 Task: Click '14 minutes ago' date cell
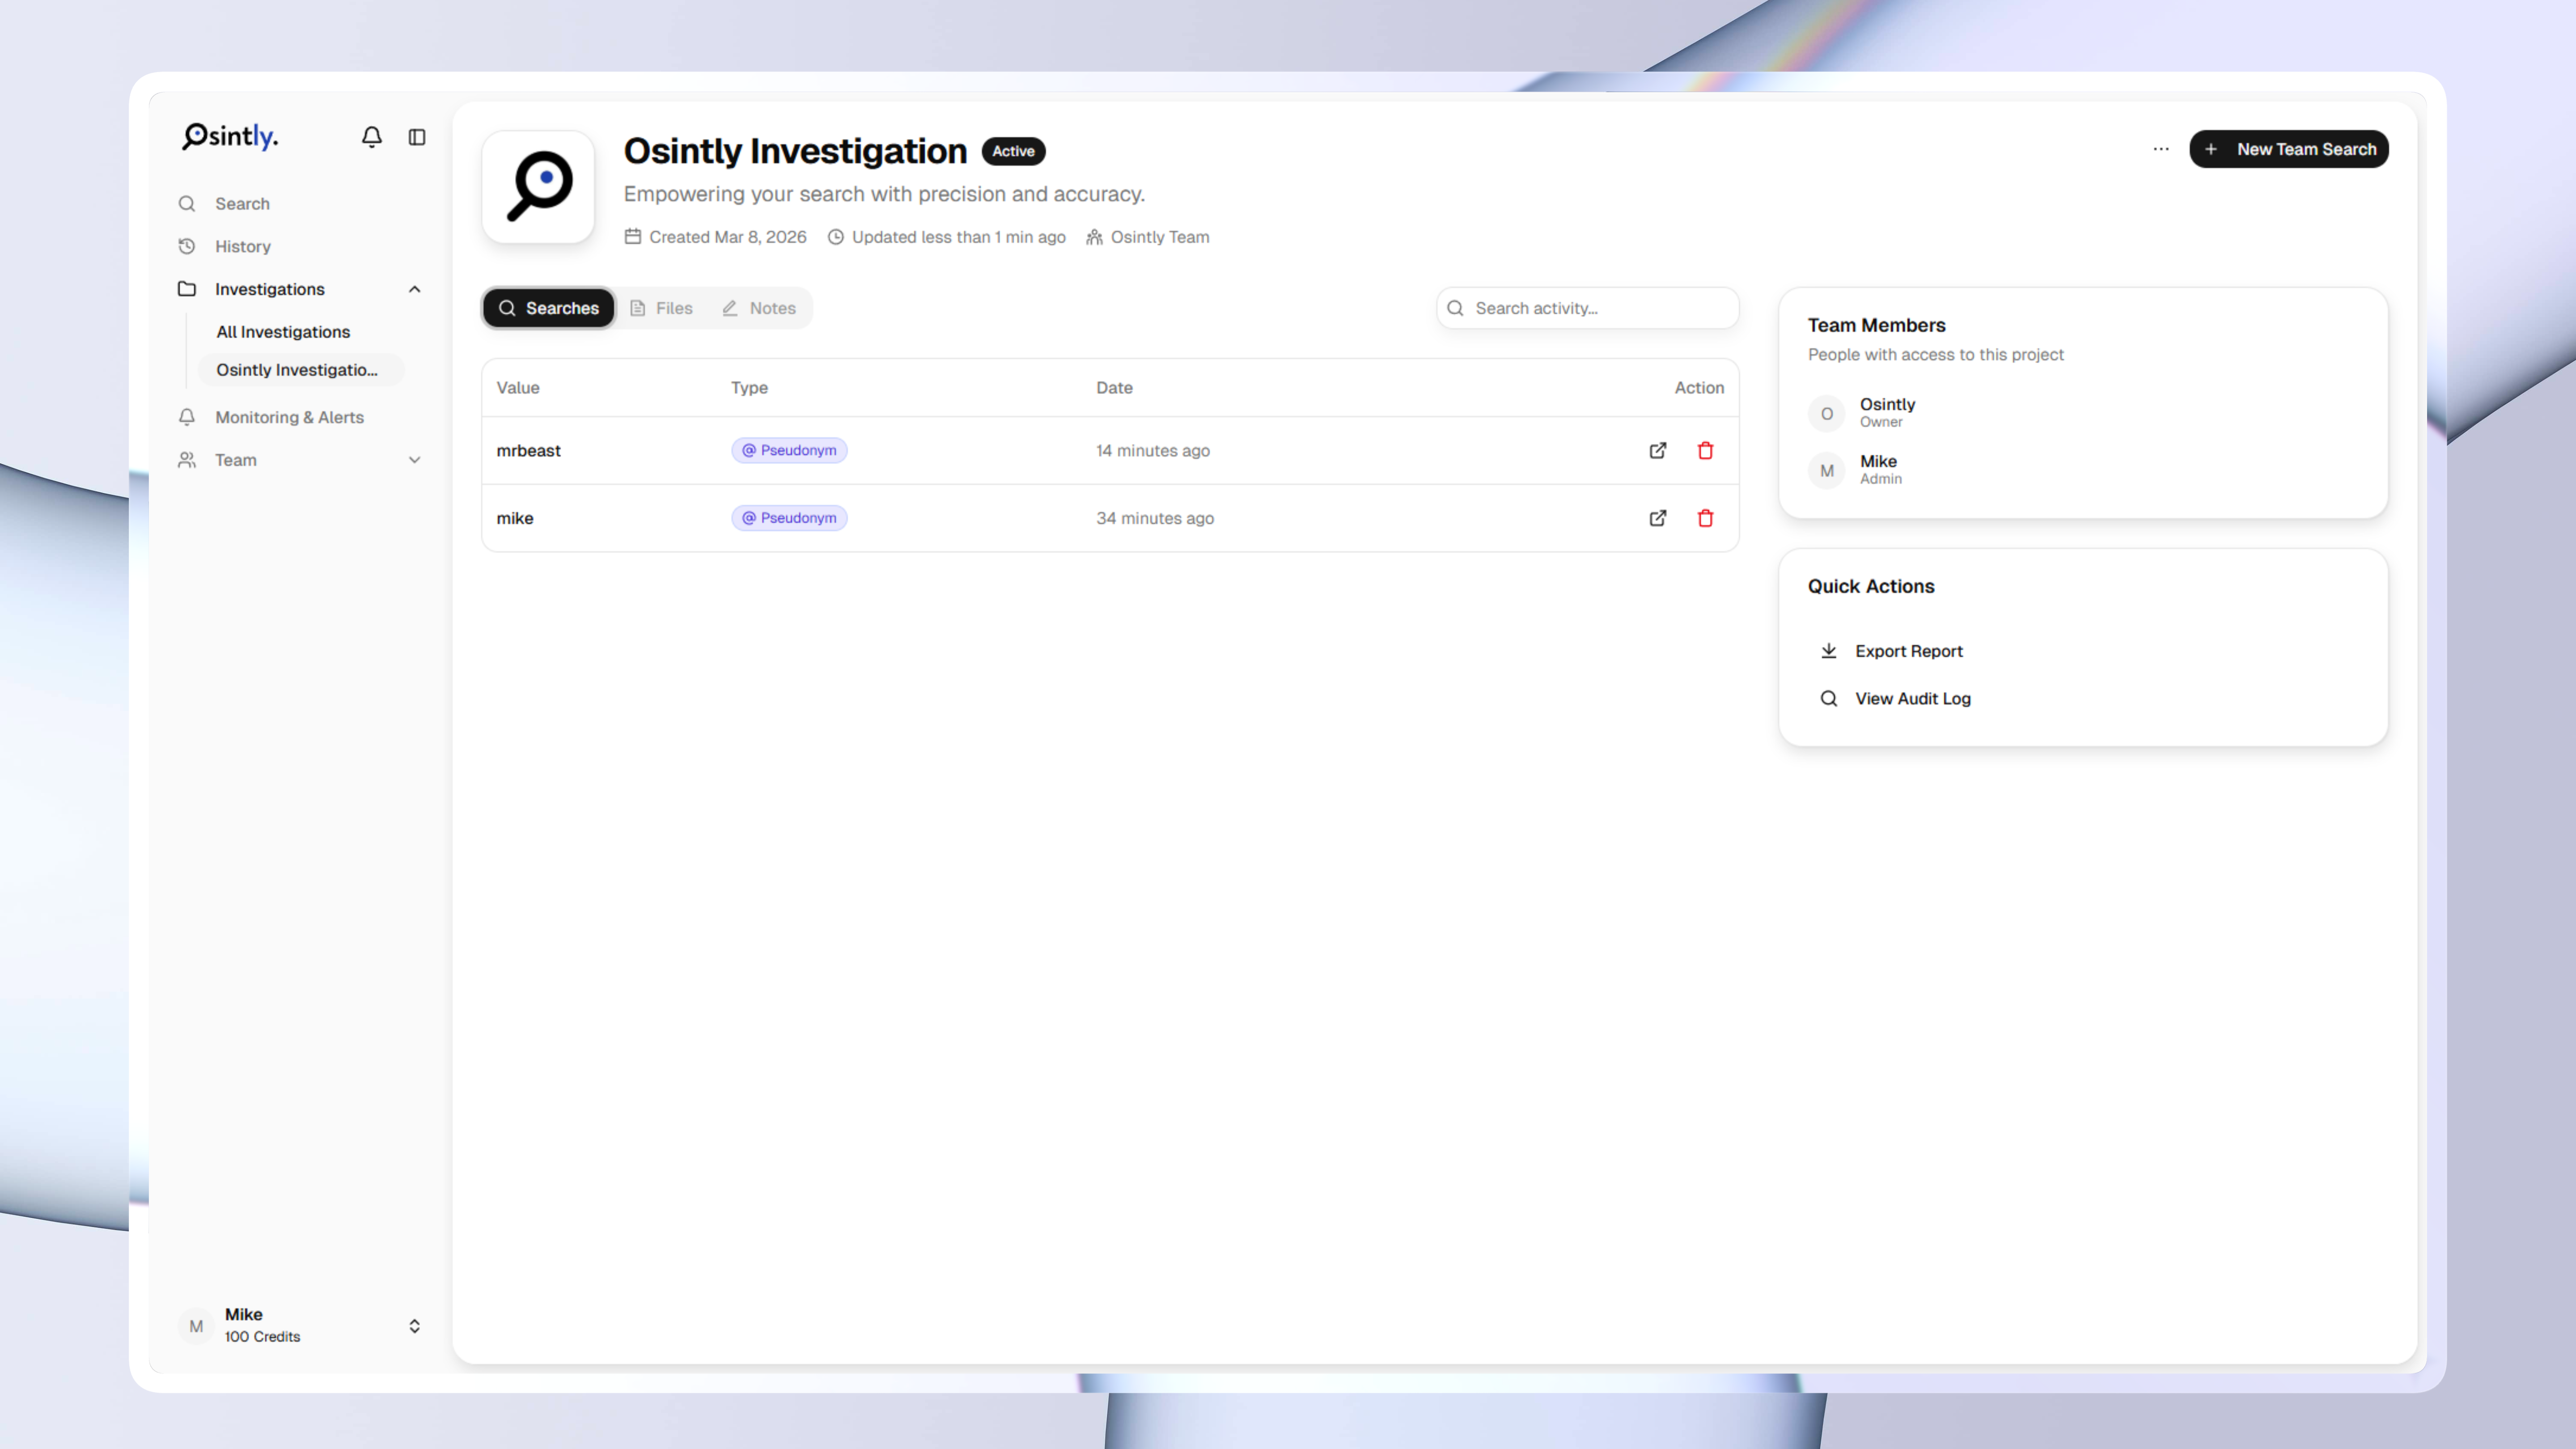(x=1153, y=451)
